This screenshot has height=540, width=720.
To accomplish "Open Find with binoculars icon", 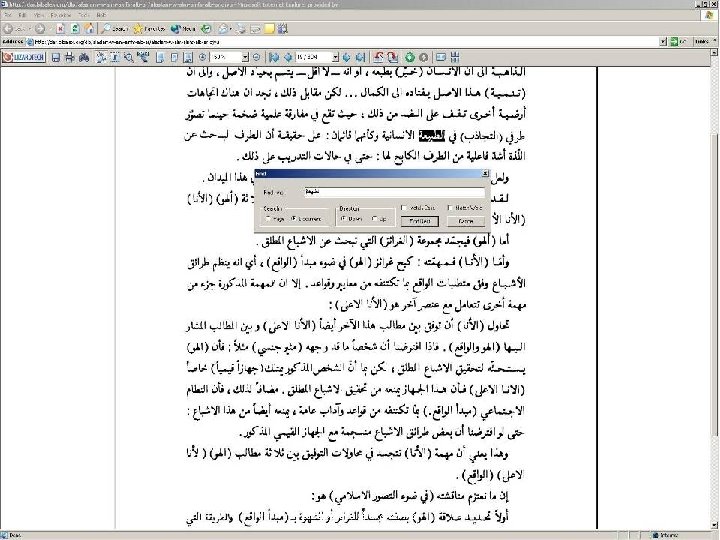I will point(84,57).
